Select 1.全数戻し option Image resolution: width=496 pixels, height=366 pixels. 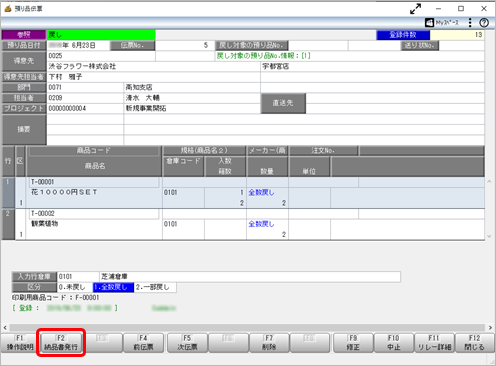[113, 287]
